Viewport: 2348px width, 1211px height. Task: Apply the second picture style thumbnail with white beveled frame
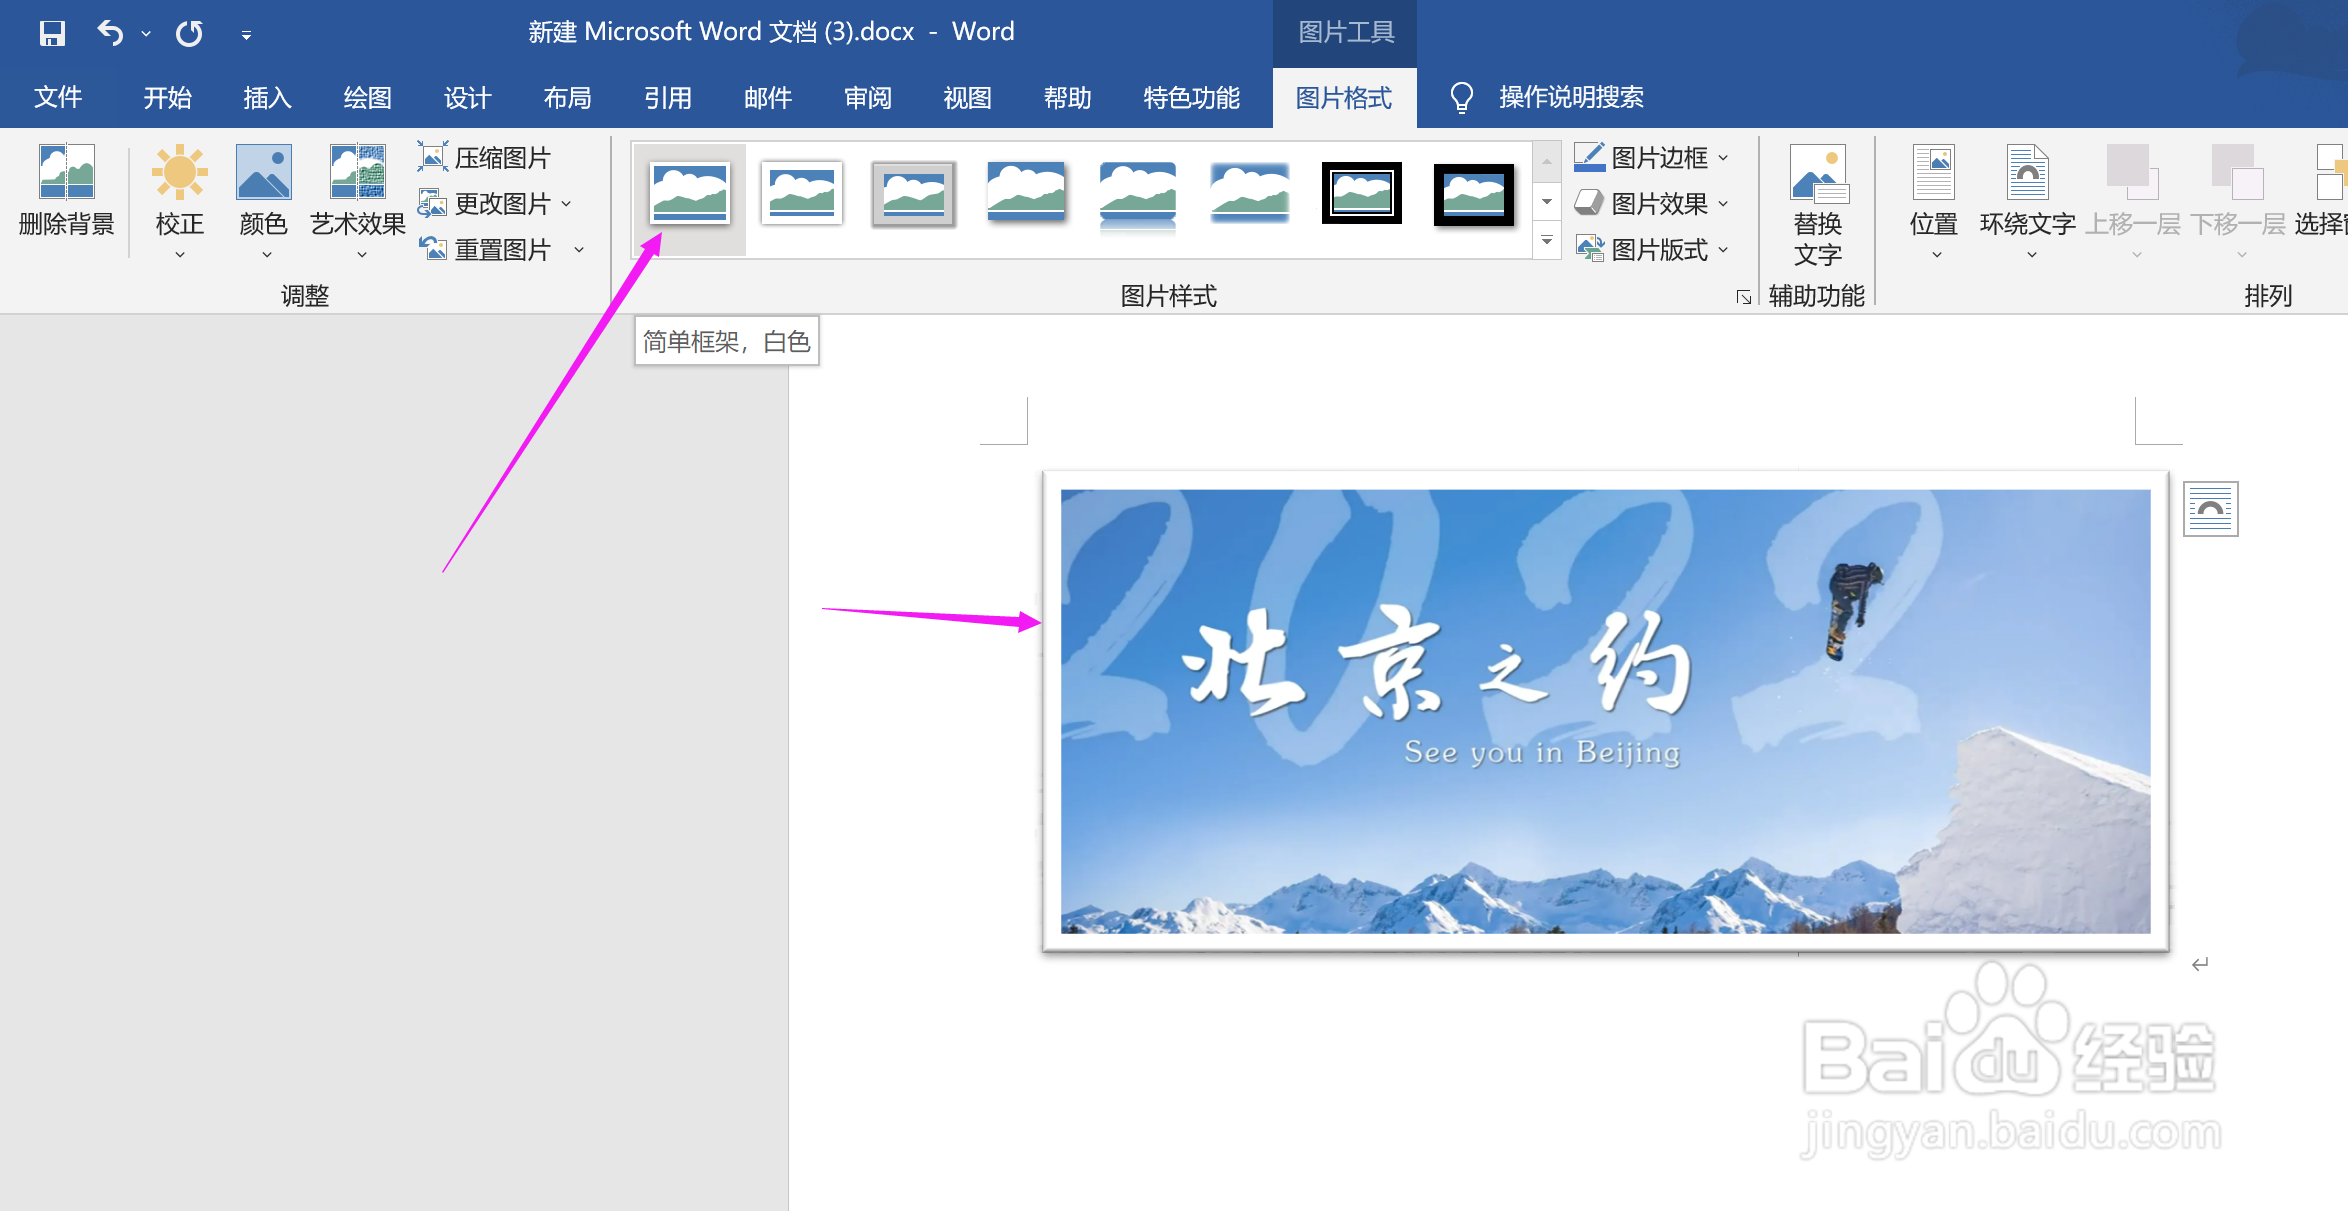(x=801, y=193)
